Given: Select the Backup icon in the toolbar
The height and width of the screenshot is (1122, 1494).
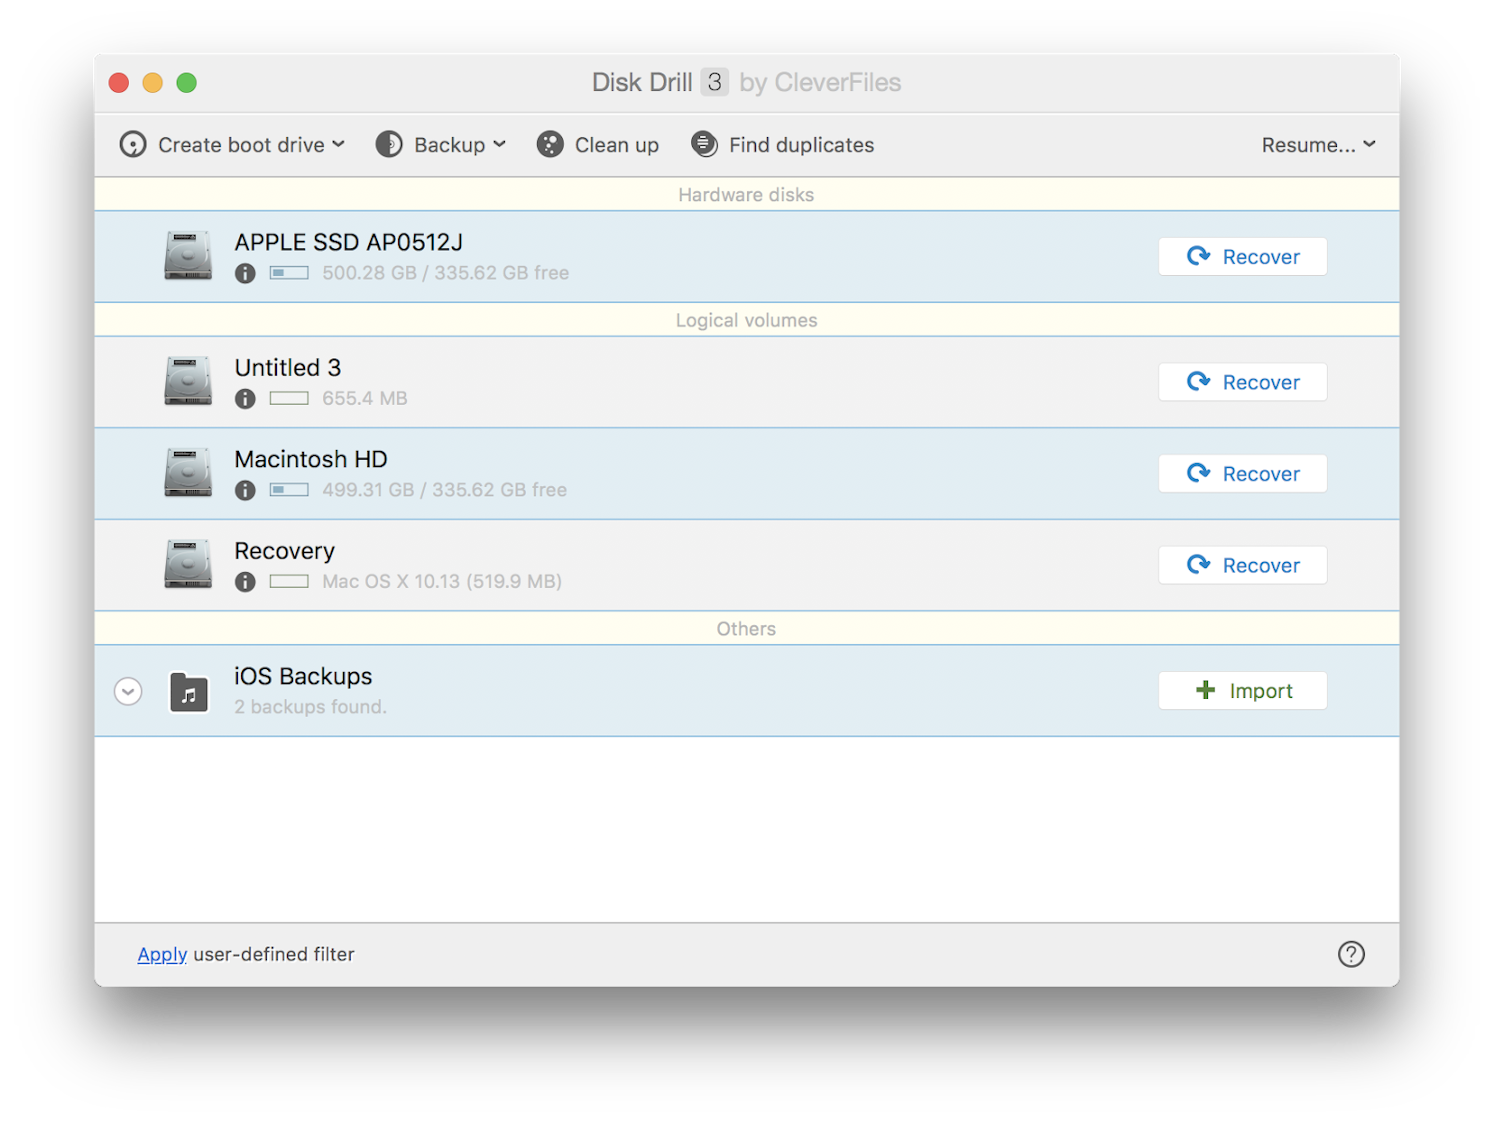Looking at the screenshot, I should pyautogui.click(x=388, y=144).
